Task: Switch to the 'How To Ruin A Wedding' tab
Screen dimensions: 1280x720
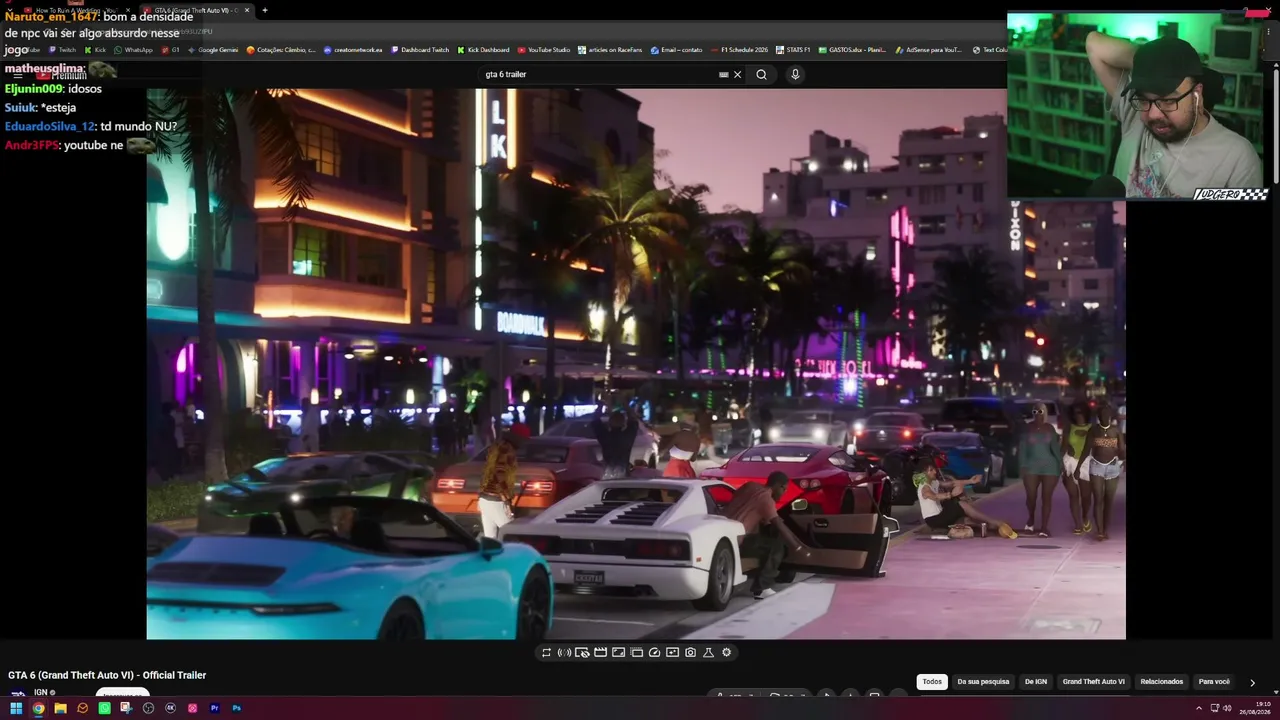Action: (76, 10)
